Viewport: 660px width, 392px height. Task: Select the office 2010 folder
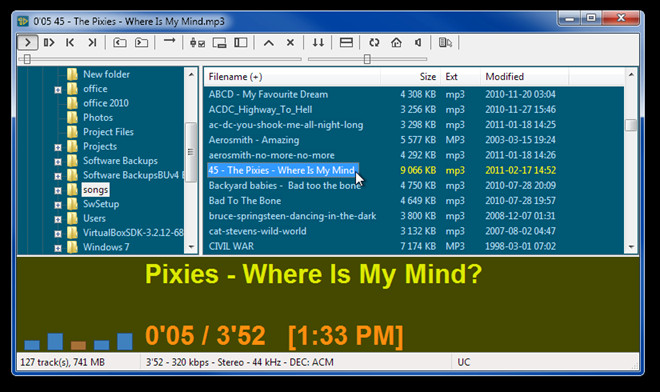click(x=106, y=103)
